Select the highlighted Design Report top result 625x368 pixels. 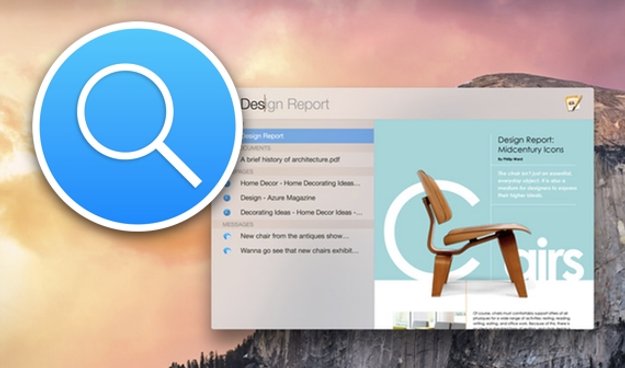pos(308,136)
